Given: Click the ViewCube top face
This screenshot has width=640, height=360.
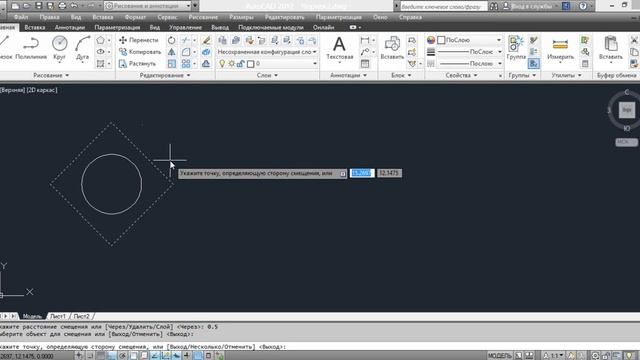Looking at the screenshot, I should click(x=627, y=110).
